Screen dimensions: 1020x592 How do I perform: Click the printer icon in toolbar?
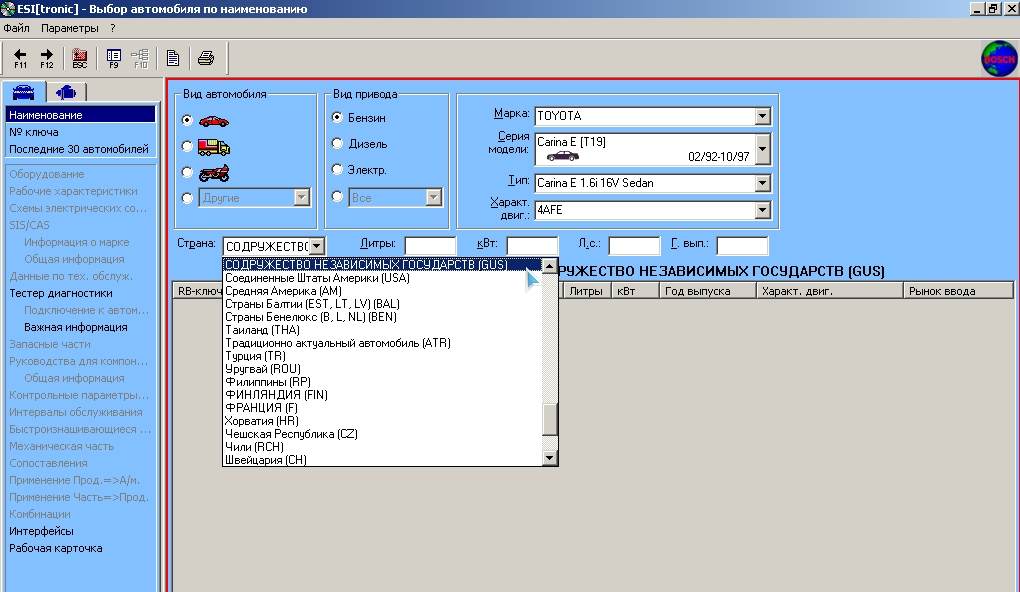pyautogui.click(x=206, y=58)
